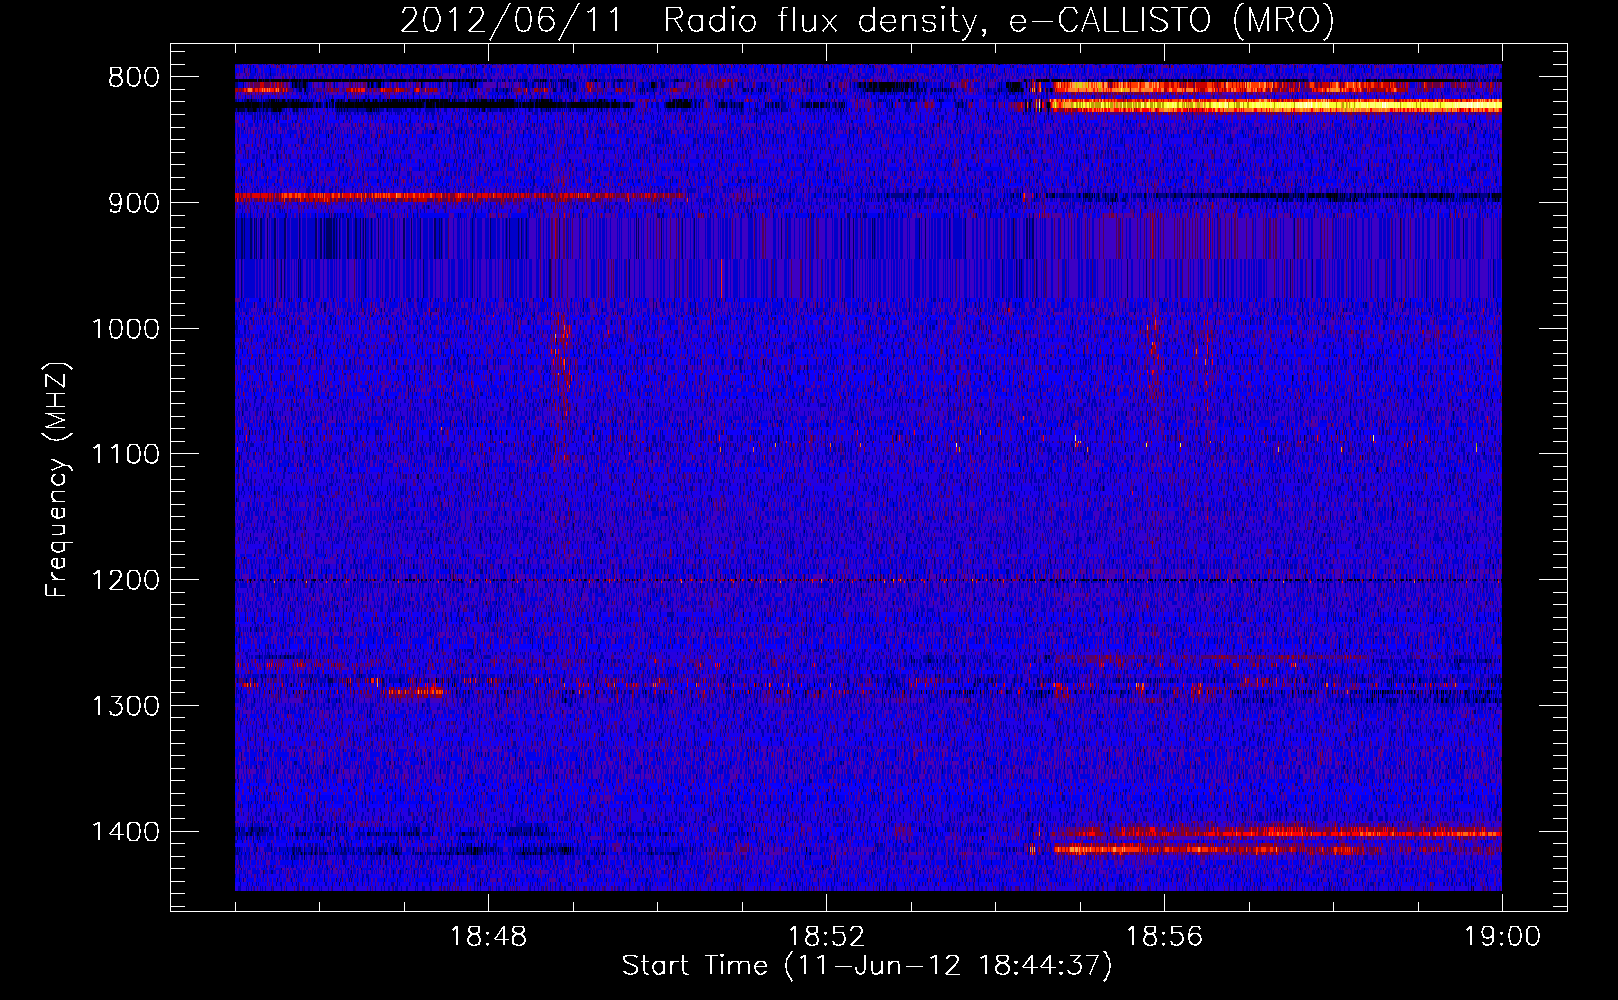Screen dimensions: 1618x1000
Task: Click the 900 frequency tick label
Action: tap(134, 203)
